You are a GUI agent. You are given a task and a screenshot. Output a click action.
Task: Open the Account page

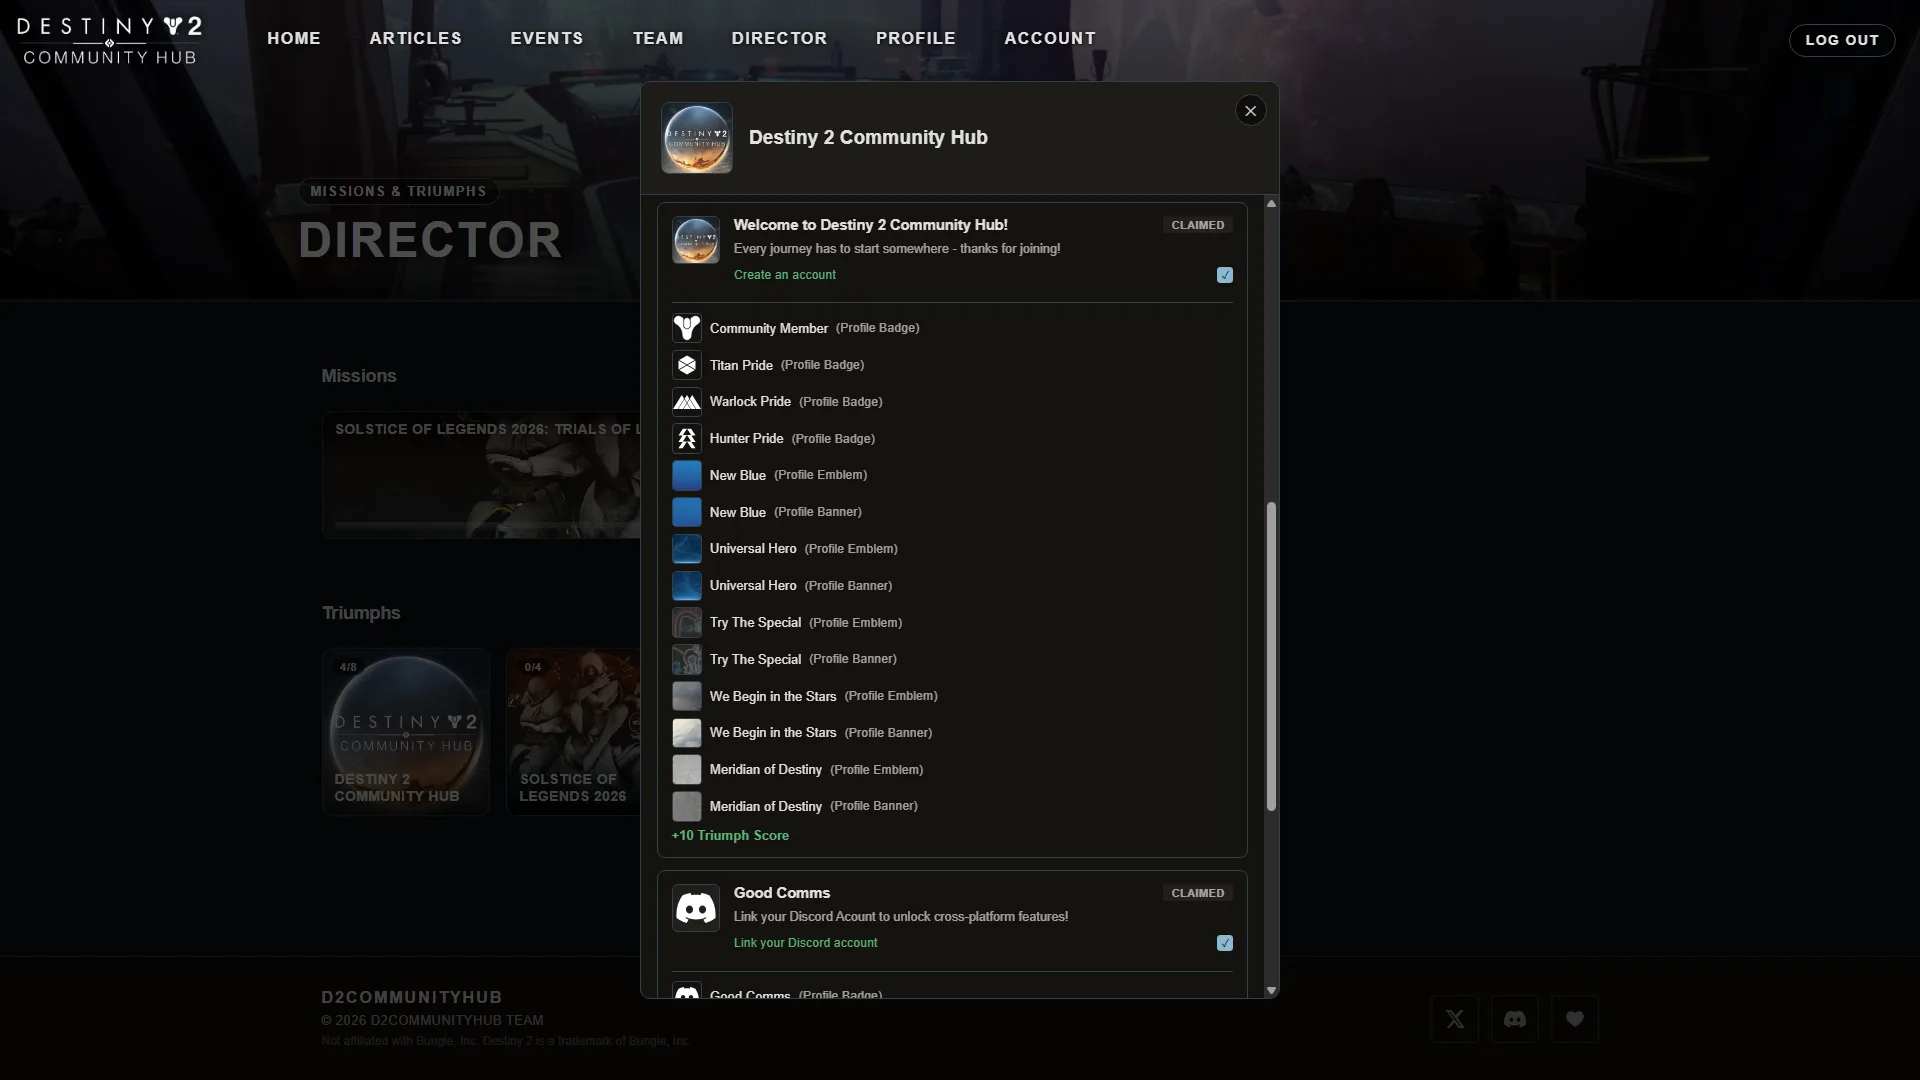point(1050,38)
